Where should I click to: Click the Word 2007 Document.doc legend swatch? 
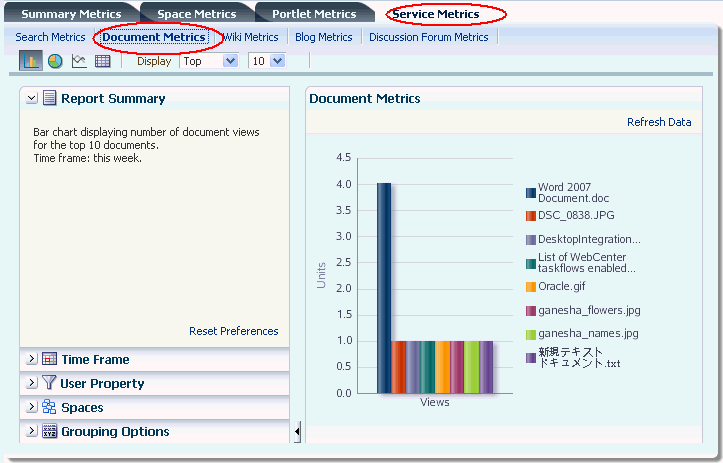[531, 193]
